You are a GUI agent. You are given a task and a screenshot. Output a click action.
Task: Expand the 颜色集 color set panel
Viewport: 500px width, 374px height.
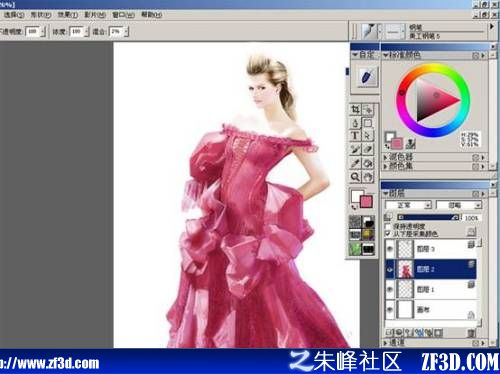[x=385, y=166]
